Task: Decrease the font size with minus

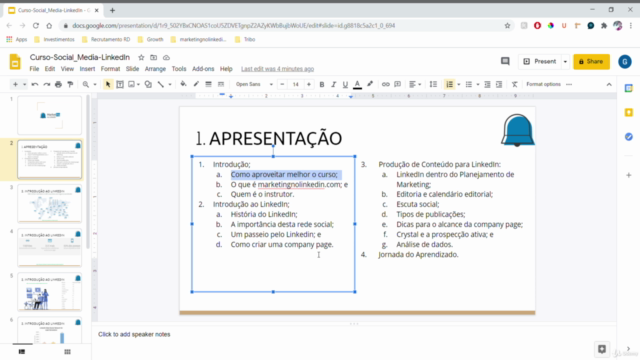Action: tap(282, 84)
